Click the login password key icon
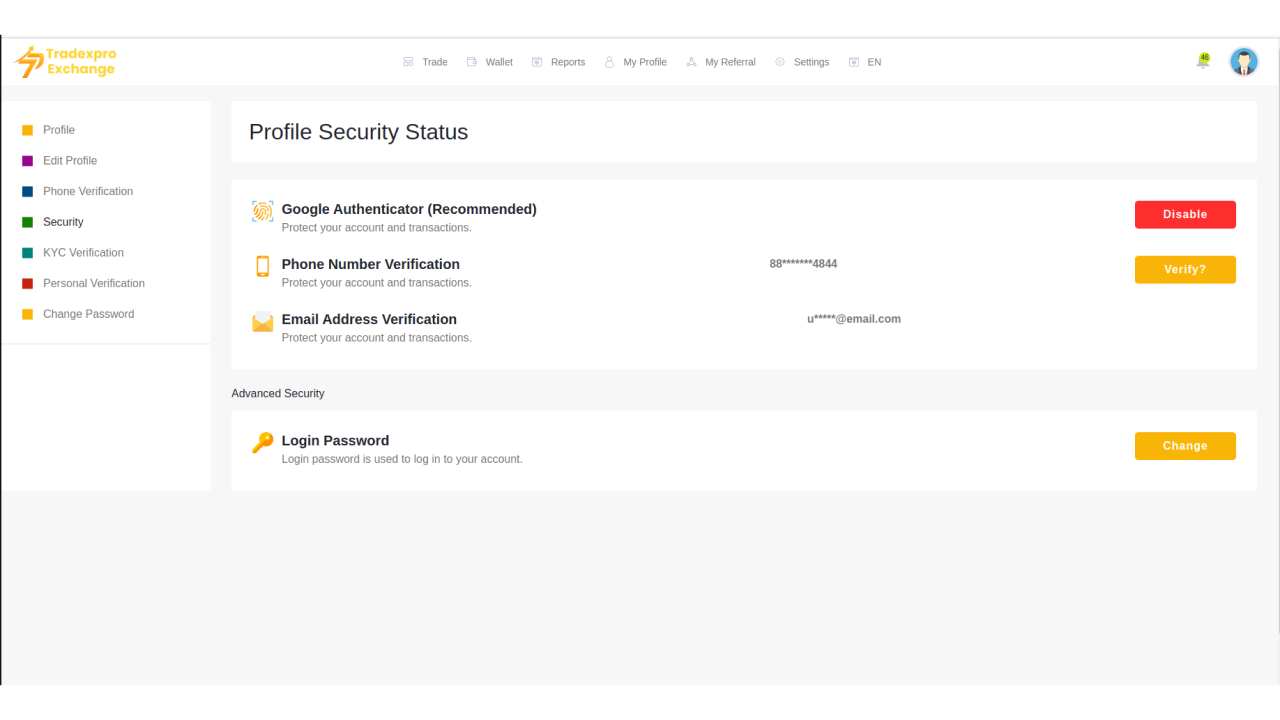Screen dimensions: 1280x720 (x=262, y=443)
